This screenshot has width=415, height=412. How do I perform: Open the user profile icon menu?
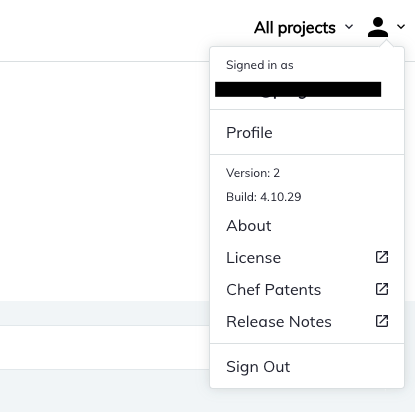[378, 27]
